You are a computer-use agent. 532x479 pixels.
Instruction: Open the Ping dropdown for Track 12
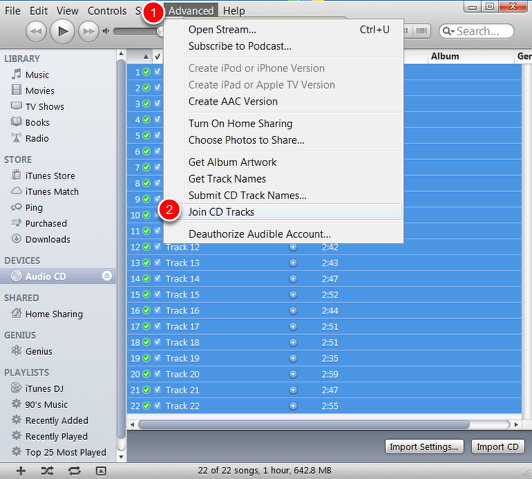tap(293, 247)
